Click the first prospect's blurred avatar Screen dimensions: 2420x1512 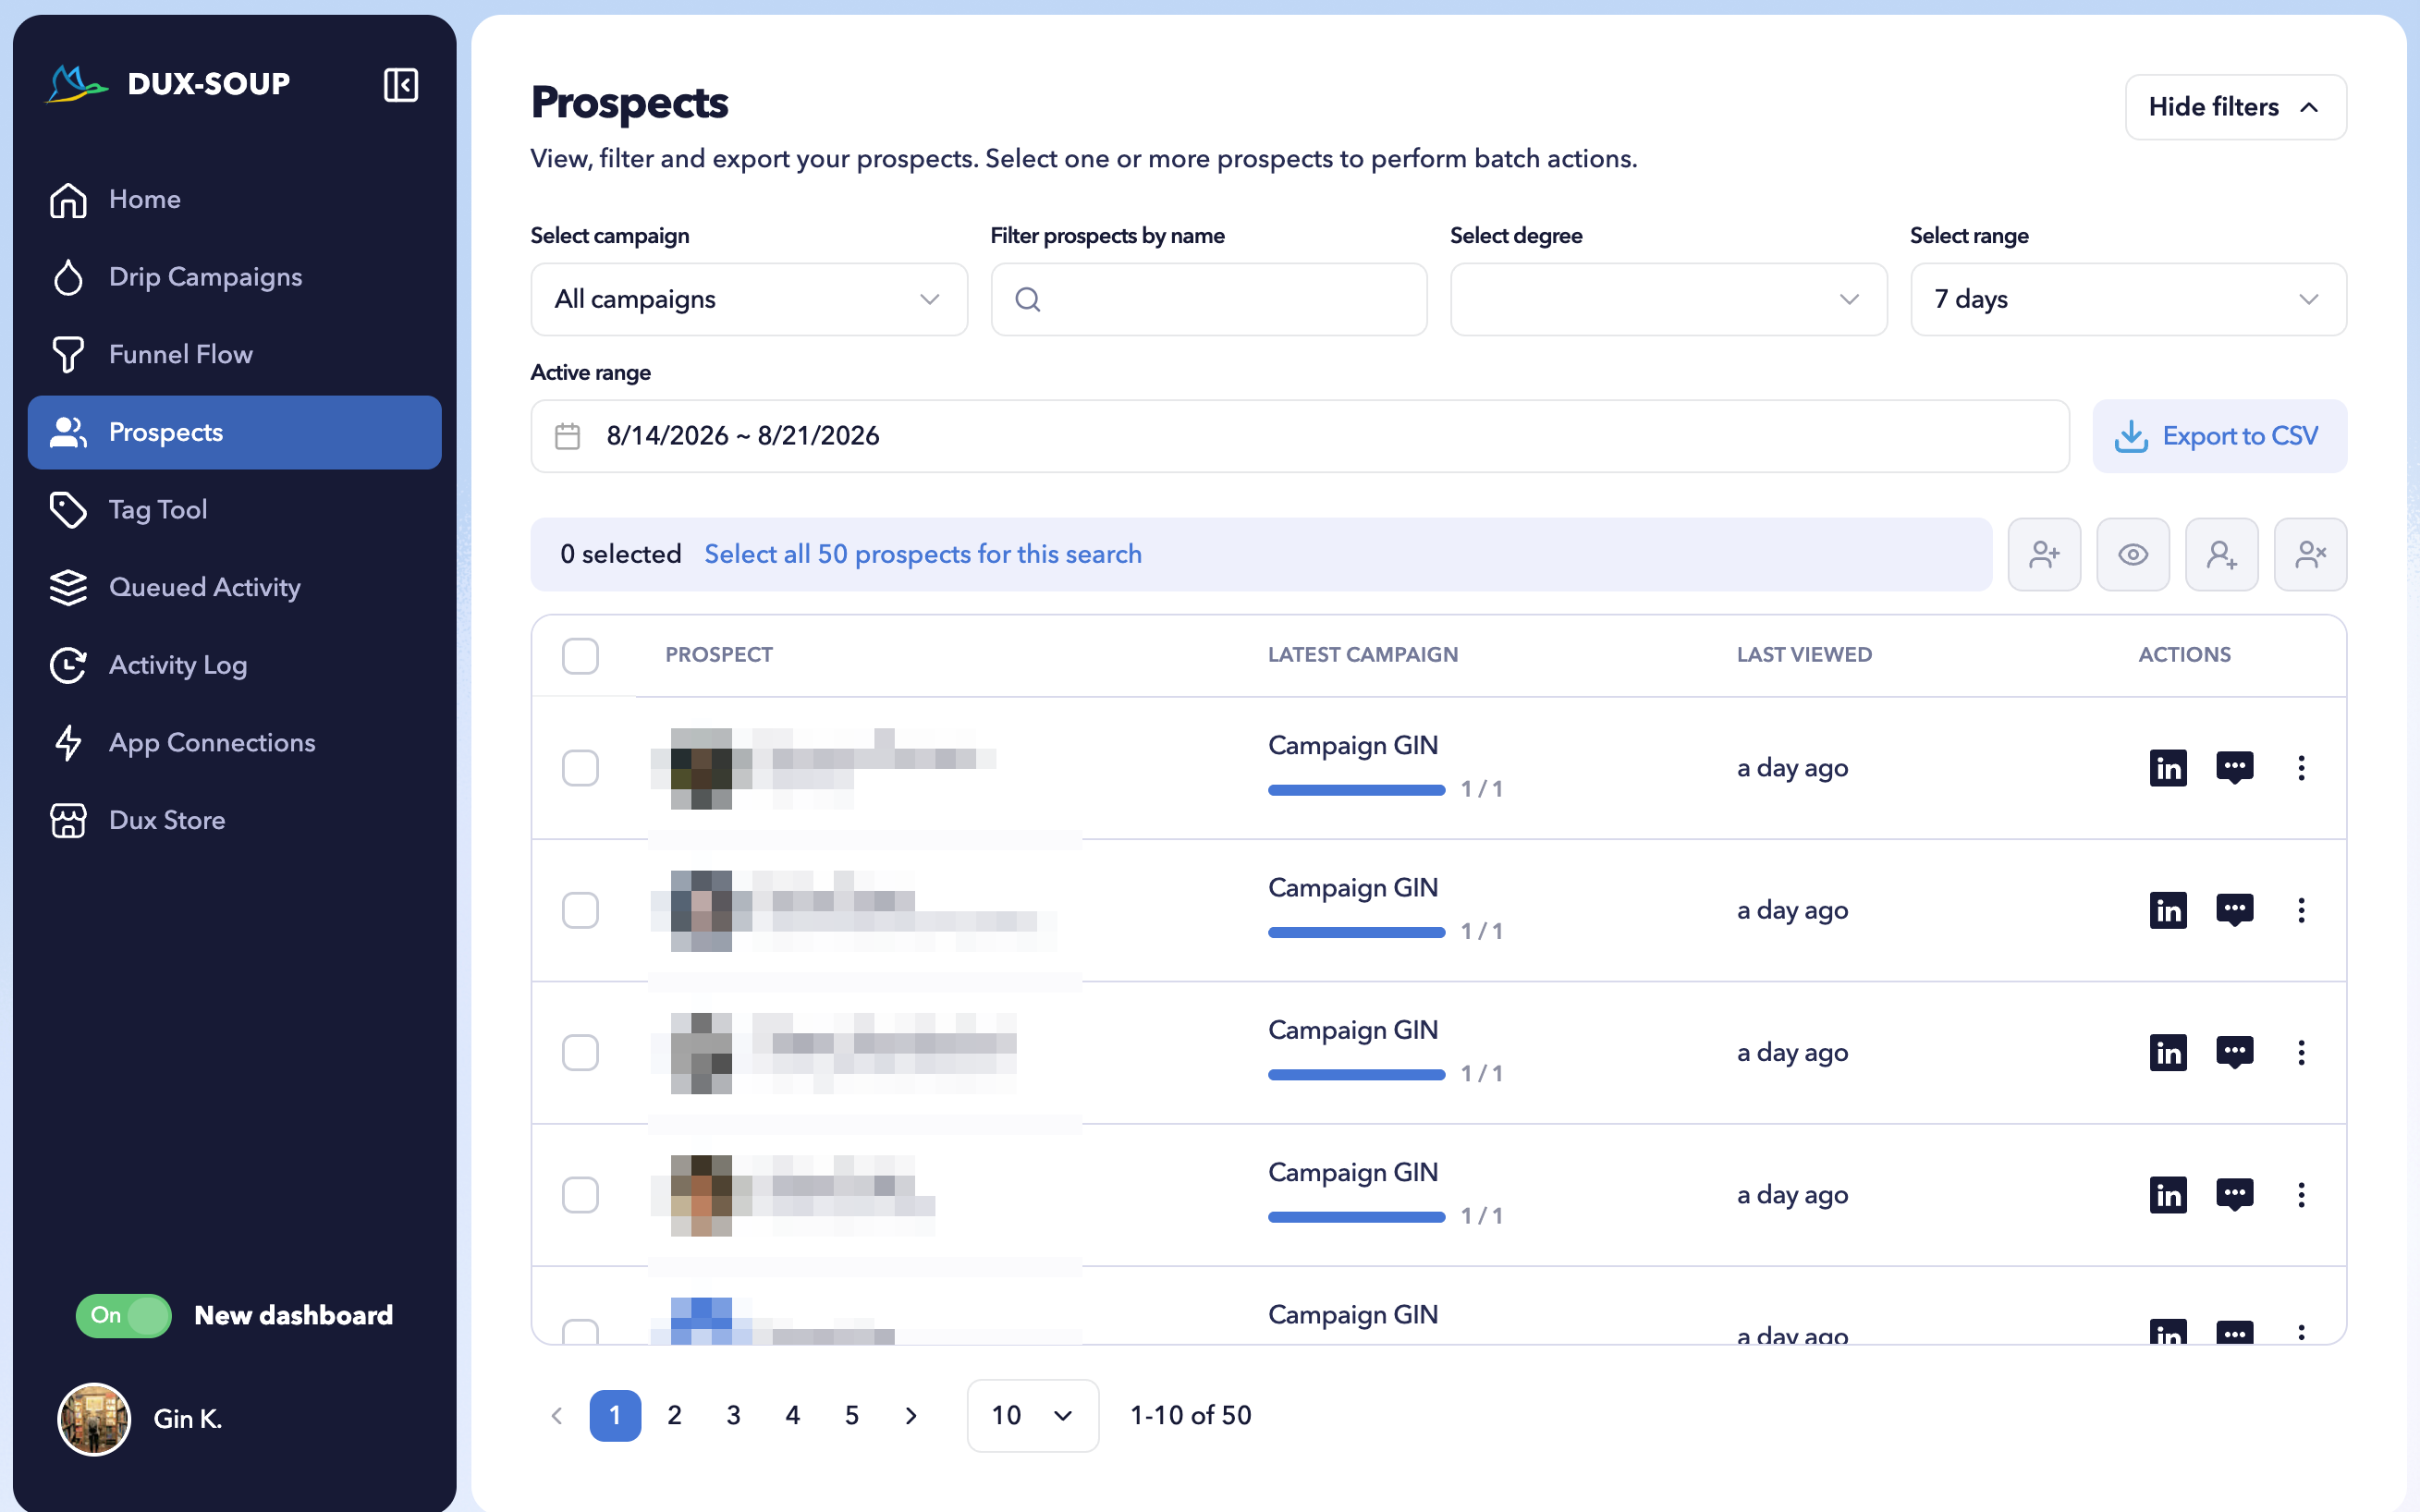click(x=701, y=768)
